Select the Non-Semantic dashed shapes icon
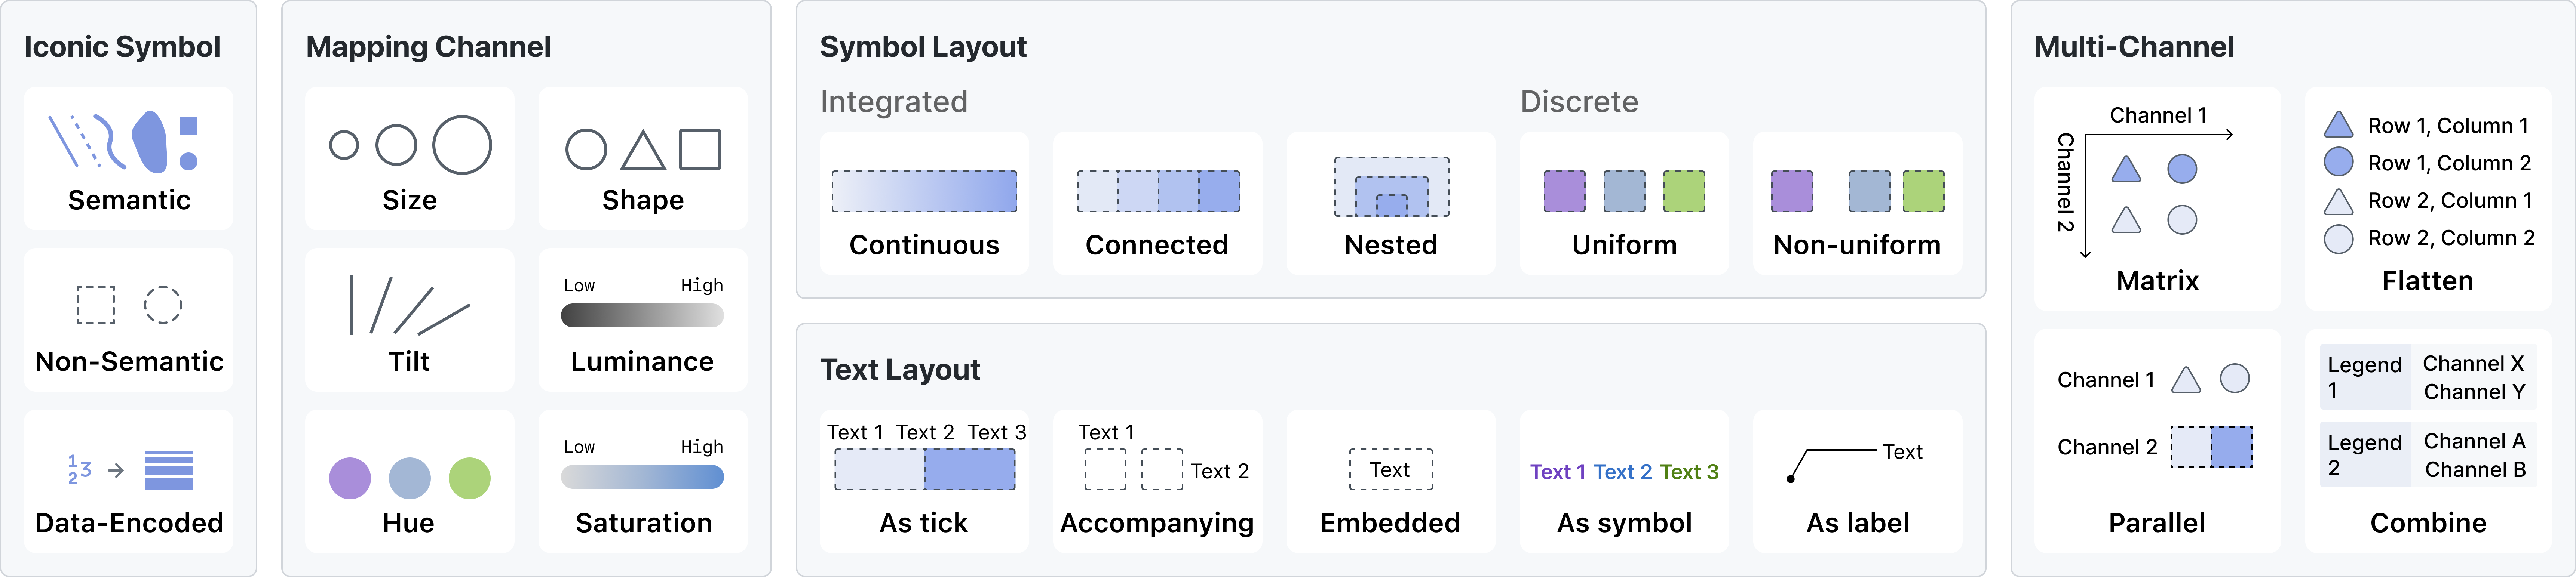The image size is (2576, 577). click(129, 305)
